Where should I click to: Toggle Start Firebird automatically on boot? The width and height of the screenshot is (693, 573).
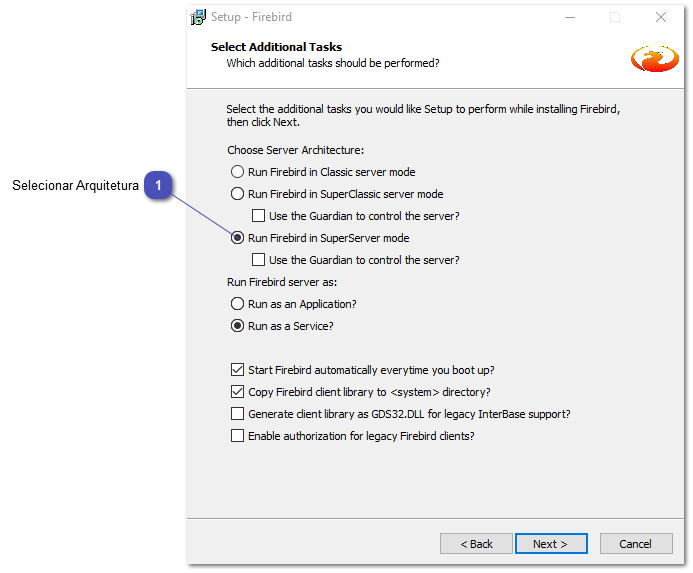point(238,370)
